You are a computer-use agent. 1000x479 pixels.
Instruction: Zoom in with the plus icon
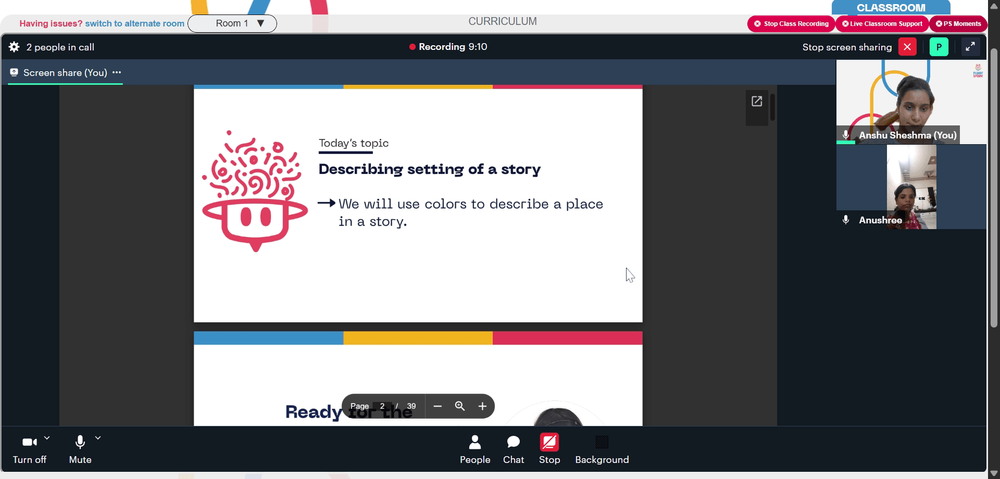[x=482, y=406]
